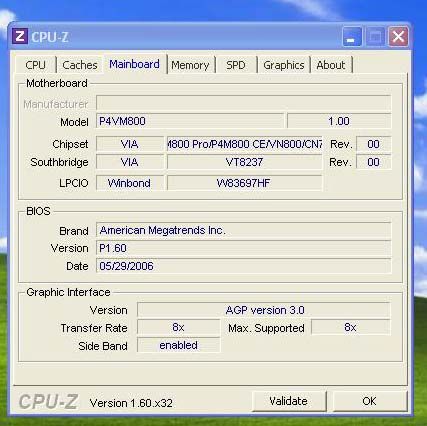Click the Southbridge vendor VIA field
Image resolution: width=427 pixels, height=426 pixels.
[130, 162]
